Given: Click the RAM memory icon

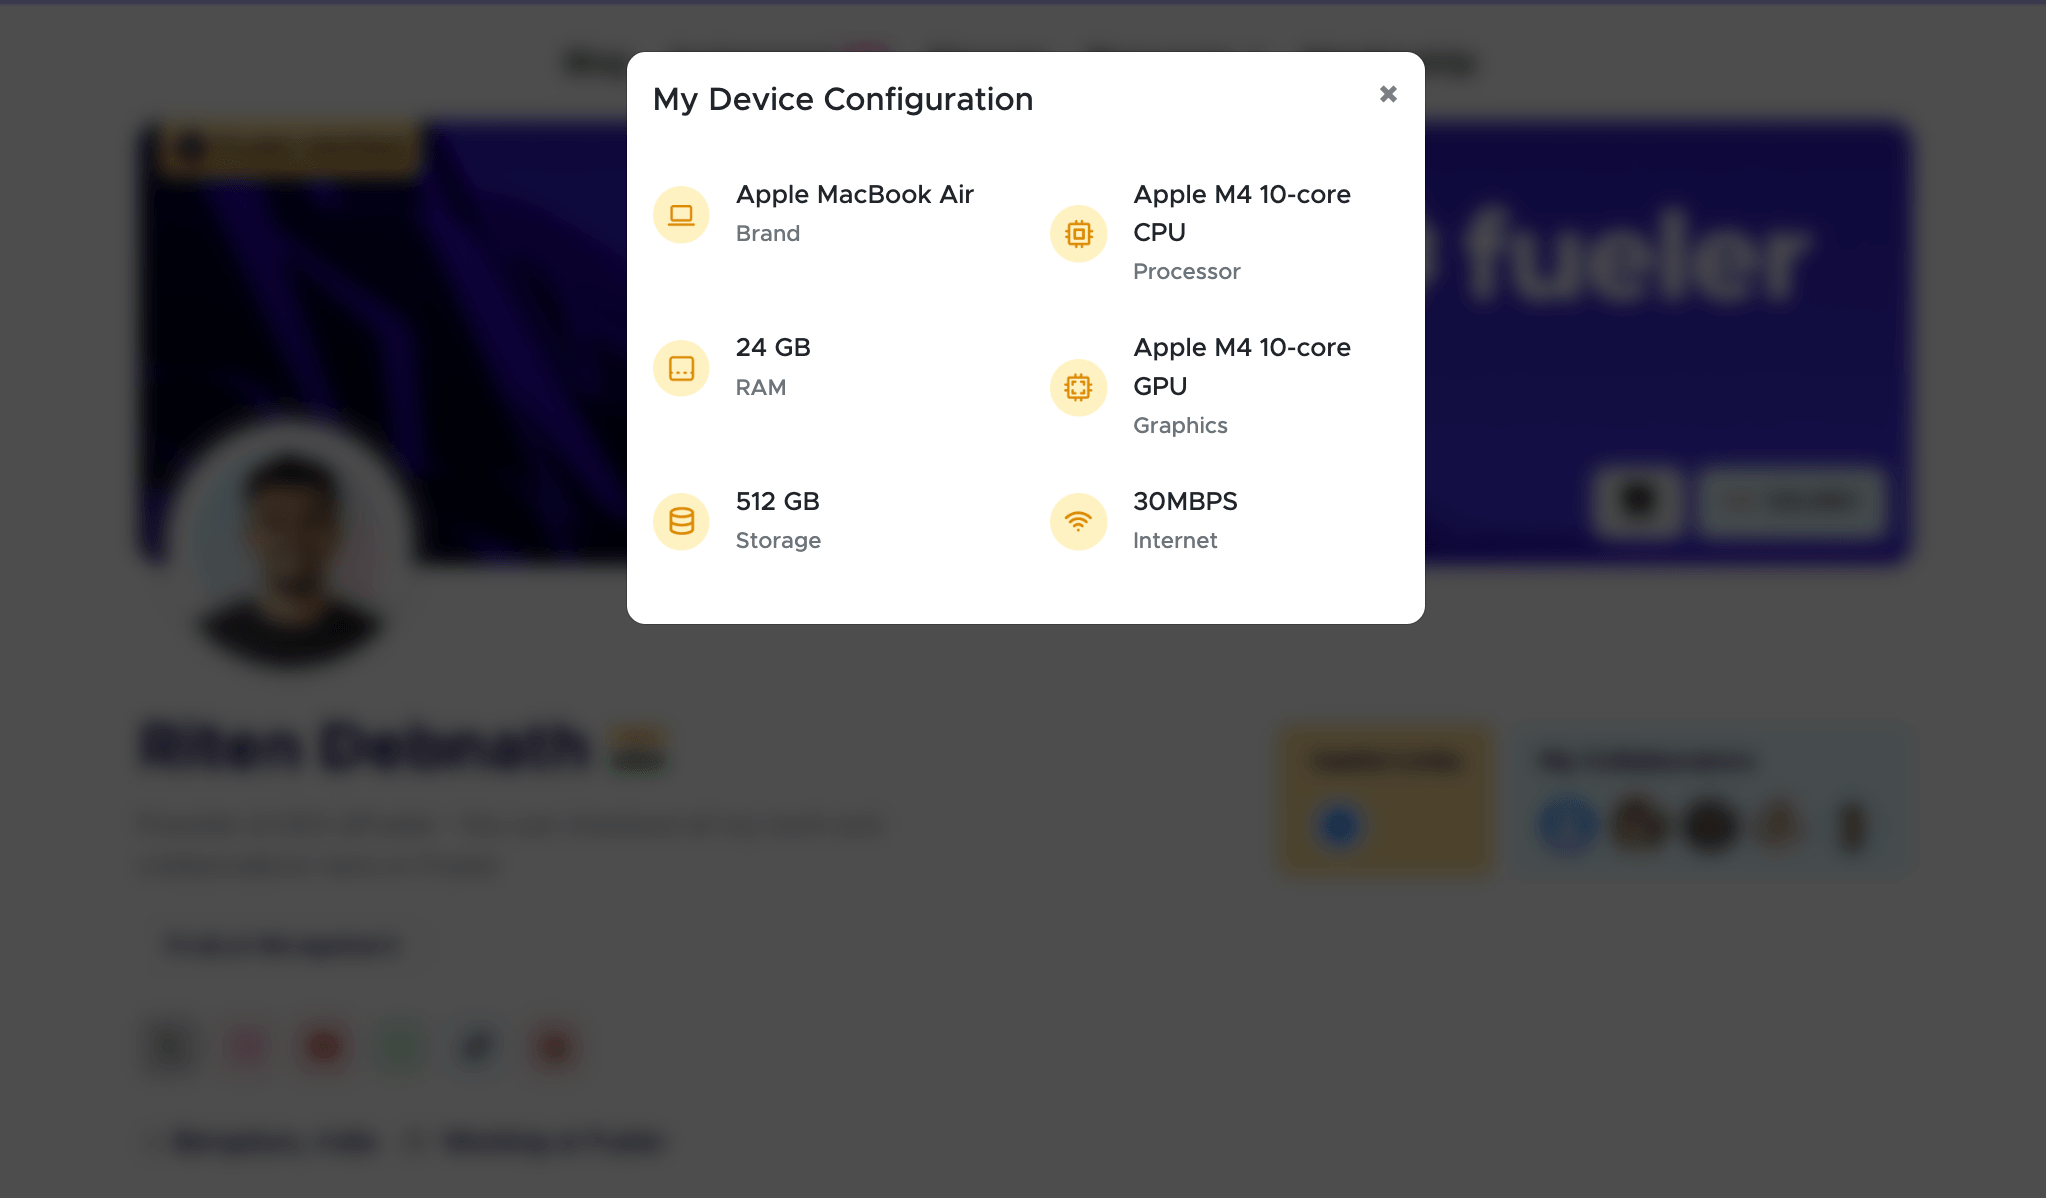Looking at the screenshot, I should click(x=681, y=368).
